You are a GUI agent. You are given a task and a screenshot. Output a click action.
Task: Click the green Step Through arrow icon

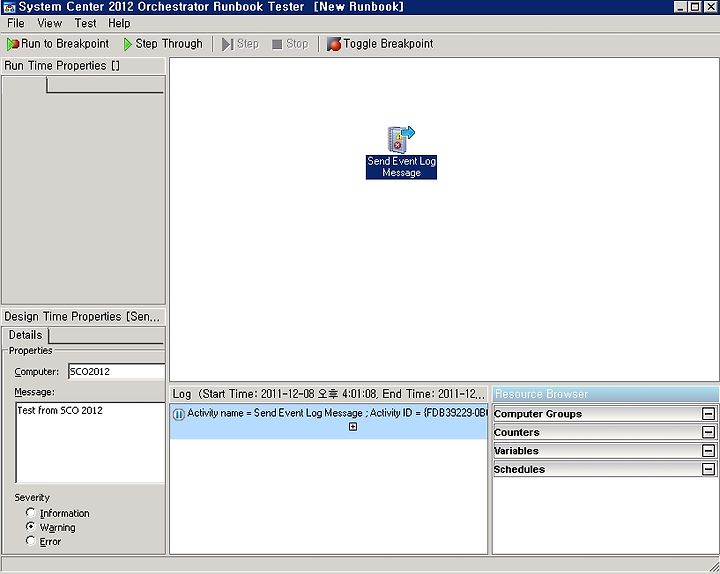[128, 44]
